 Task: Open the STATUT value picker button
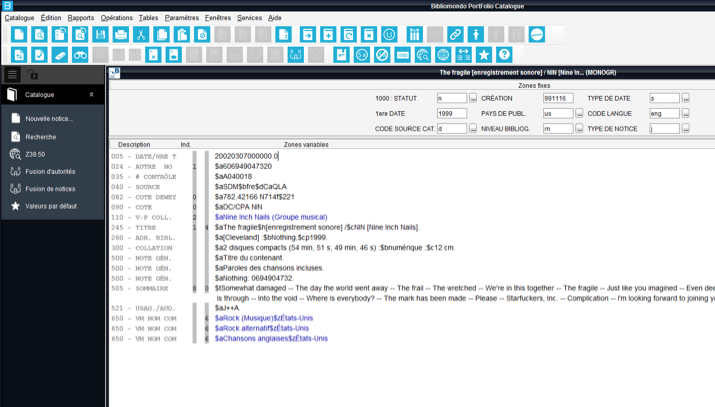pyautogui.click(x=473, y=98)
